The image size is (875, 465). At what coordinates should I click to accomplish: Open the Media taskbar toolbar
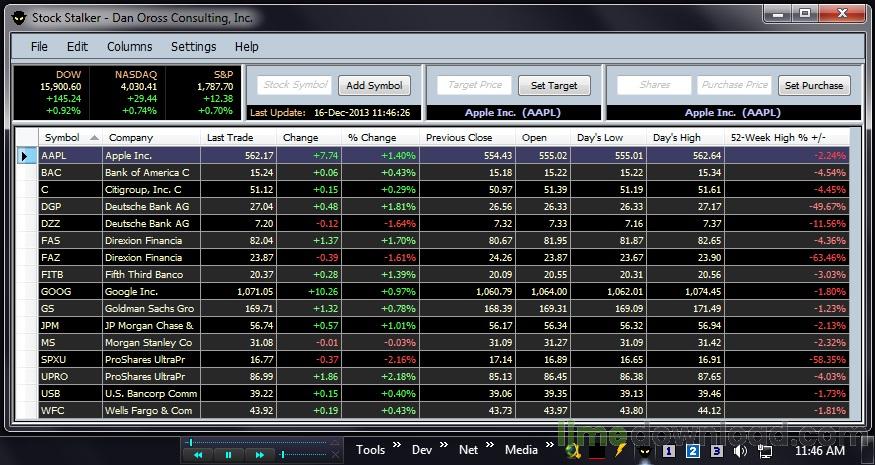pos(521,450)
